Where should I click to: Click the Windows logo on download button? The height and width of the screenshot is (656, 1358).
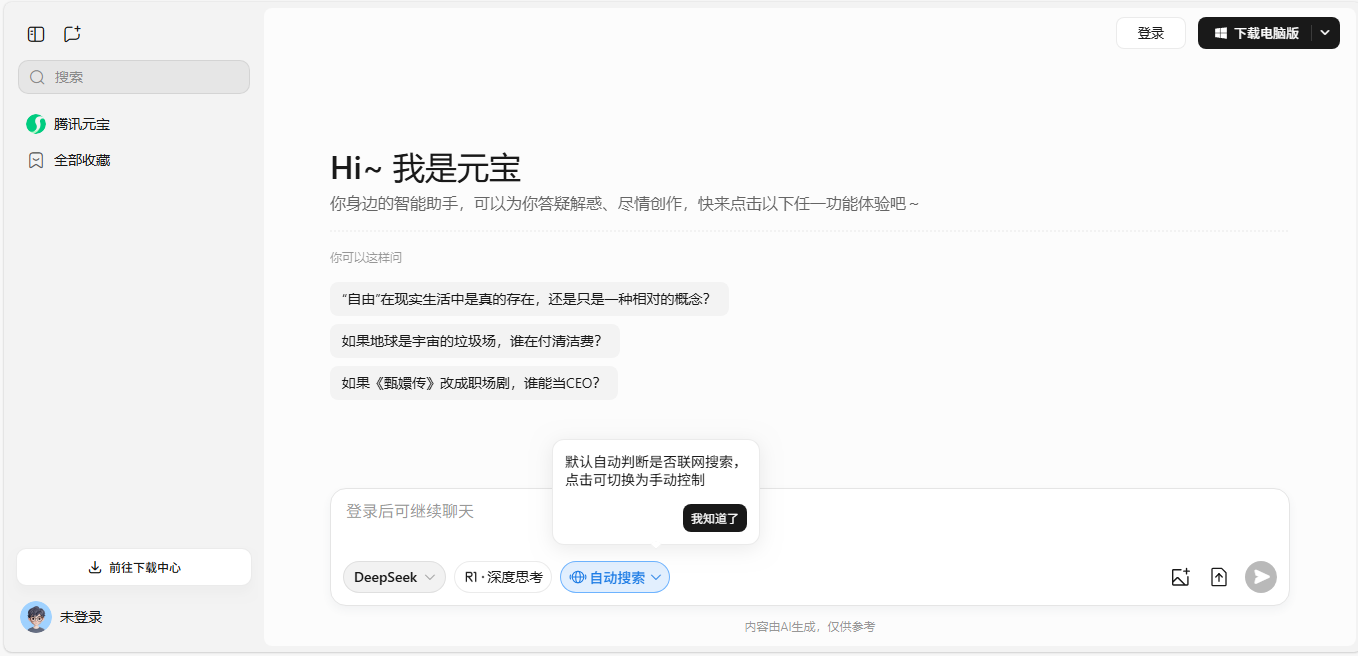coord(1221,33)
